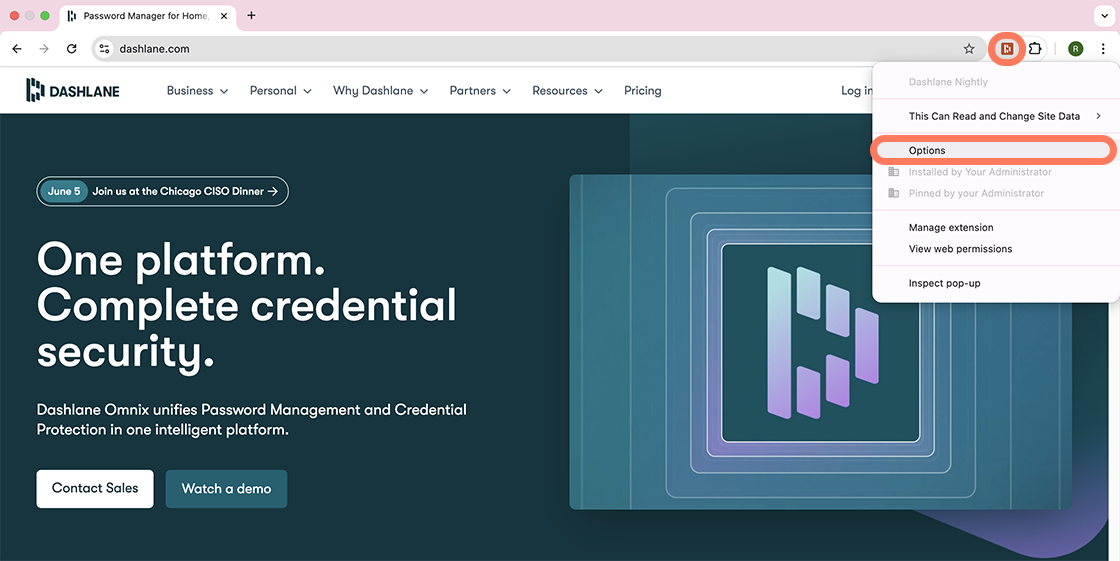
Task: Open Chrome's three-dot menu
Action: pos(1103,49)
